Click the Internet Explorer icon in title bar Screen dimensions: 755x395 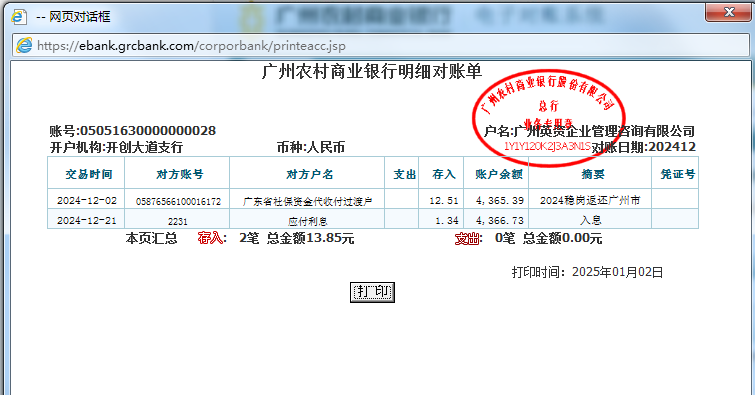click(x=19, y=17)
